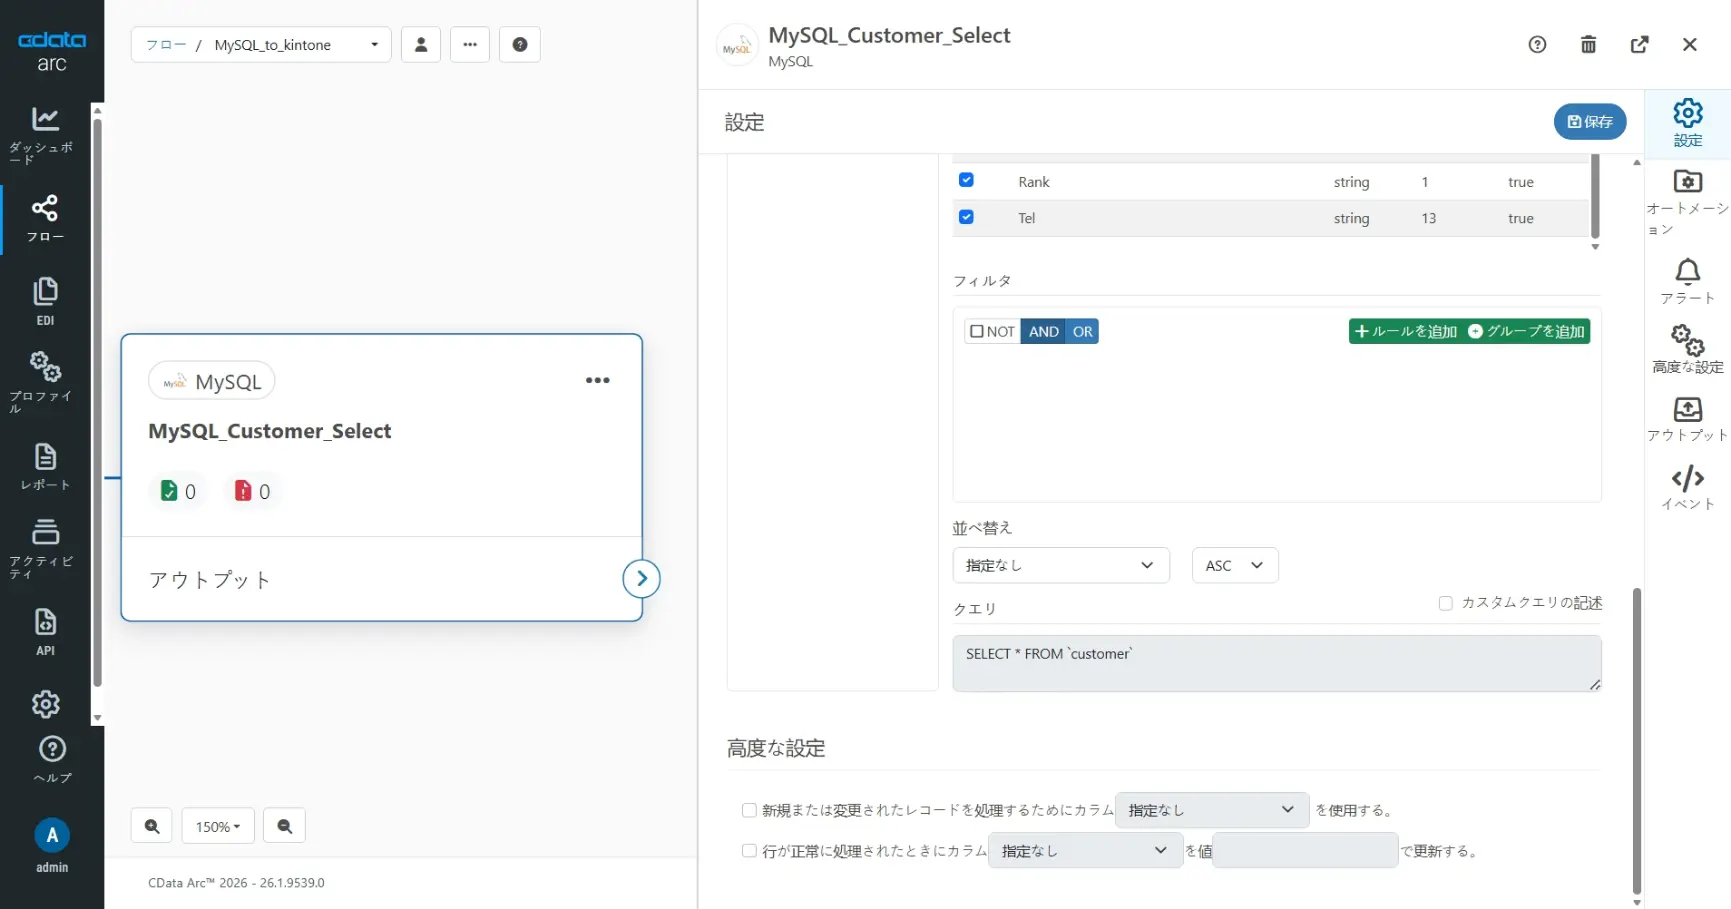The width and height of the screenshot is (1731, 909).
Task: Switch to the Automation tab
Action: click(1687, 202)
